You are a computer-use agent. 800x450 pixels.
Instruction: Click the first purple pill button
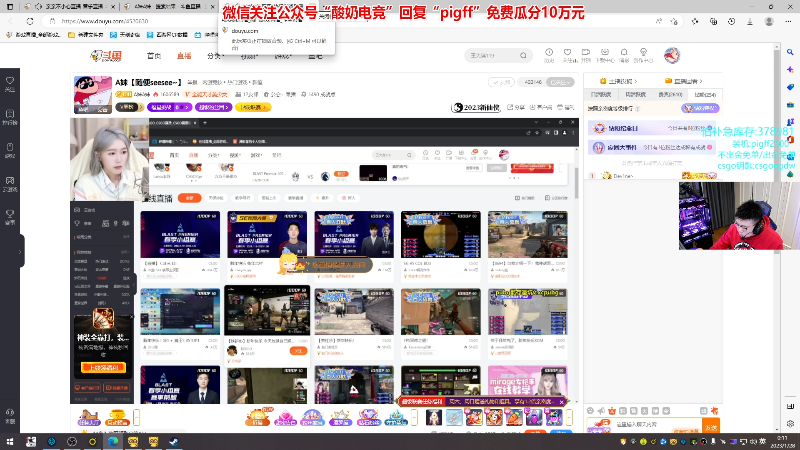tap(169, 107)
